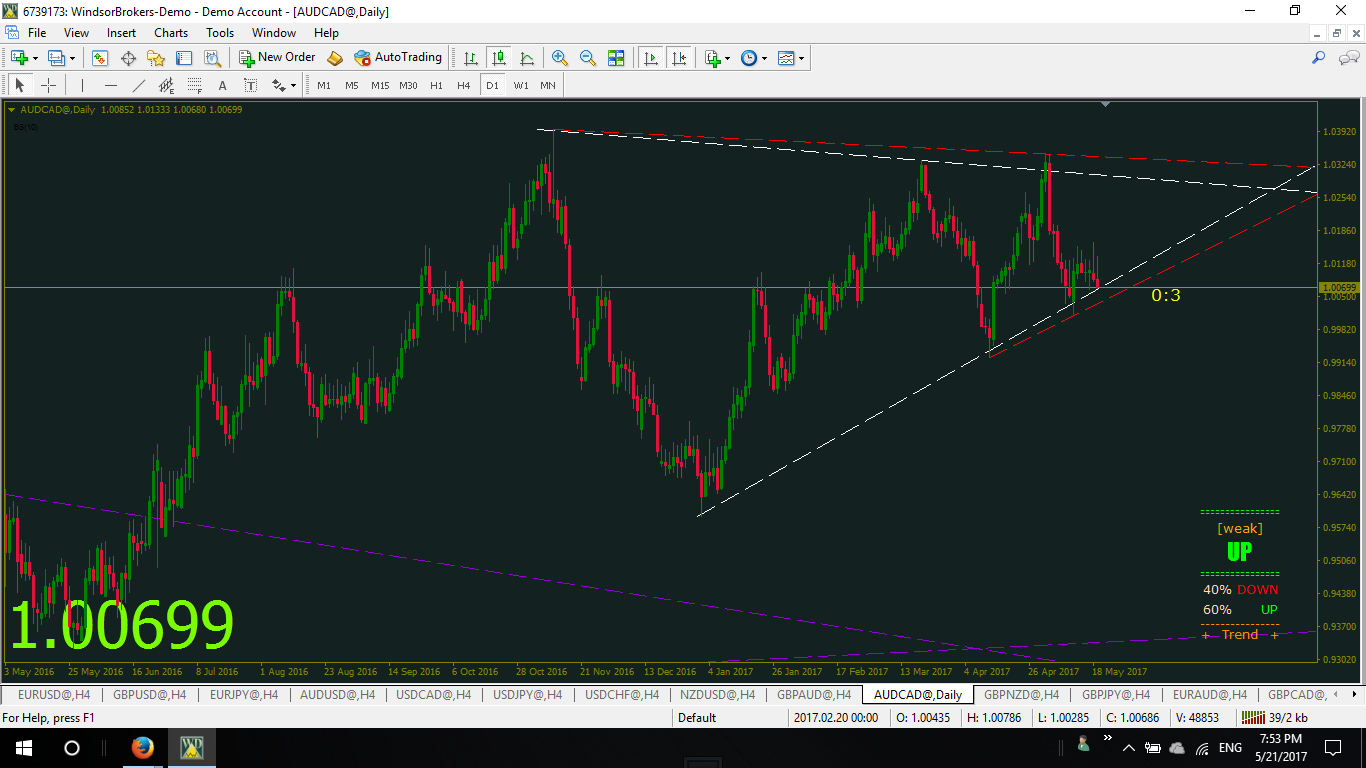
Task: Zoom in on the chart
Action: click(x=560, y=58)
